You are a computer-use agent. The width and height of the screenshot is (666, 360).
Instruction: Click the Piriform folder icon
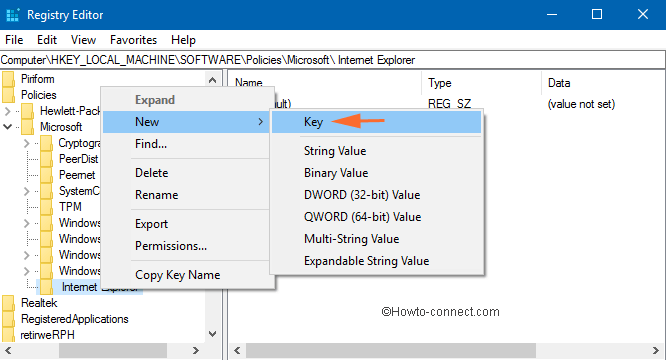(8, 79)
